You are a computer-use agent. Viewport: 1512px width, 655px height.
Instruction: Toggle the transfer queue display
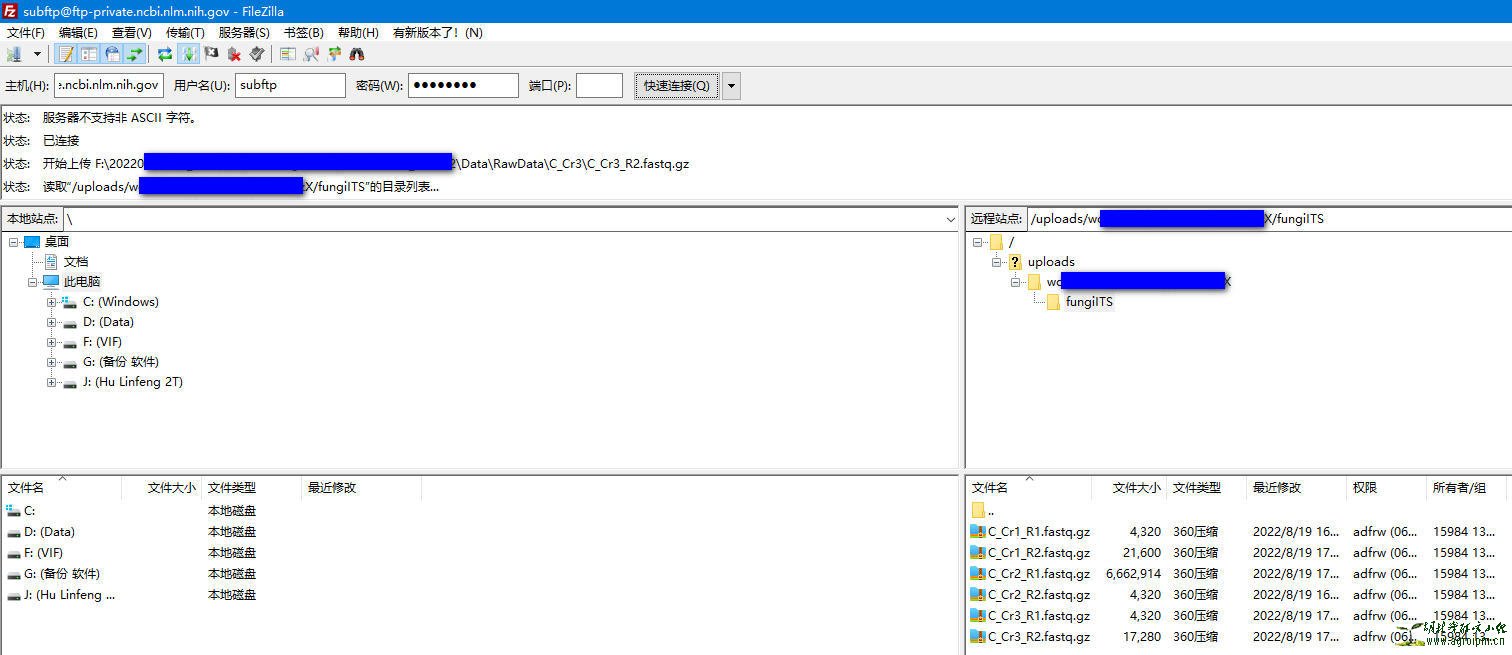(x=135, y=54)
